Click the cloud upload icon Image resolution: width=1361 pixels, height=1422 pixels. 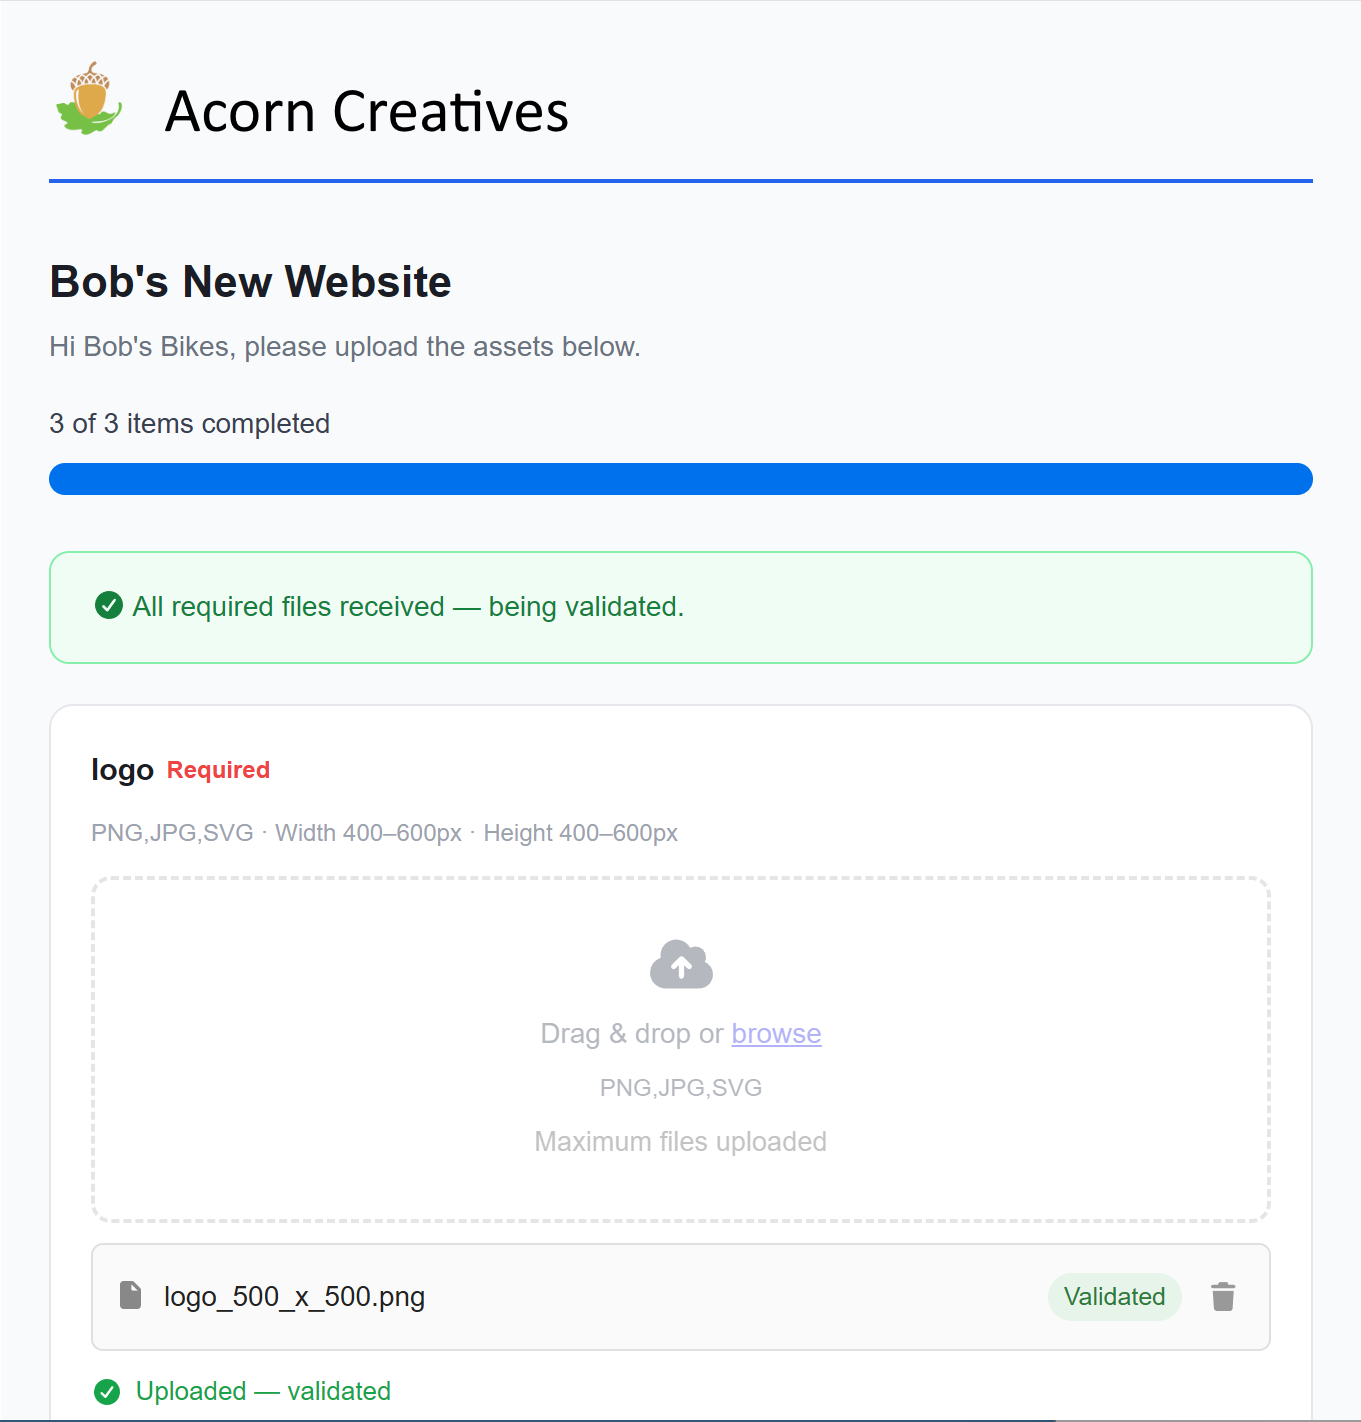coord(681,963)
